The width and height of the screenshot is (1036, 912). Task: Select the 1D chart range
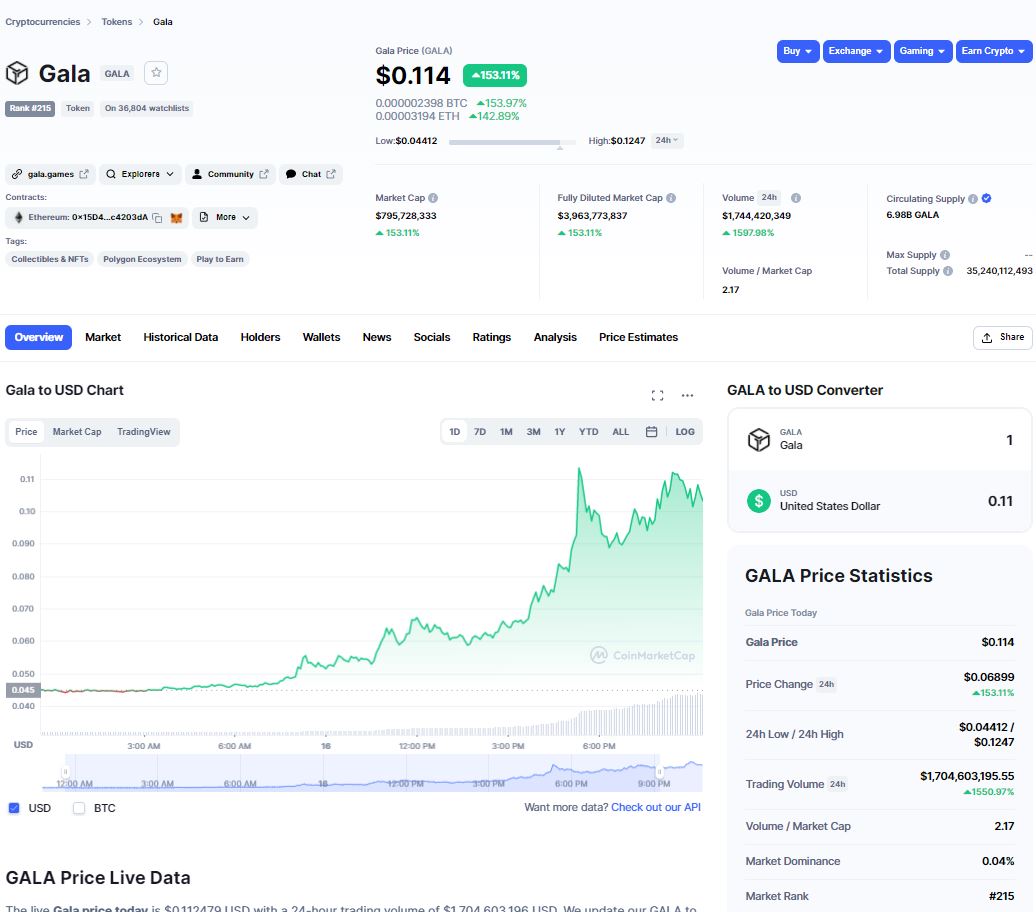pos(455,432)
